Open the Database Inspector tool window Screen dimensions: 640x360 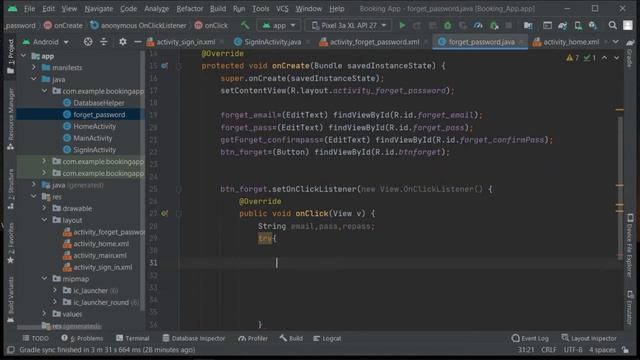point(194,338)
